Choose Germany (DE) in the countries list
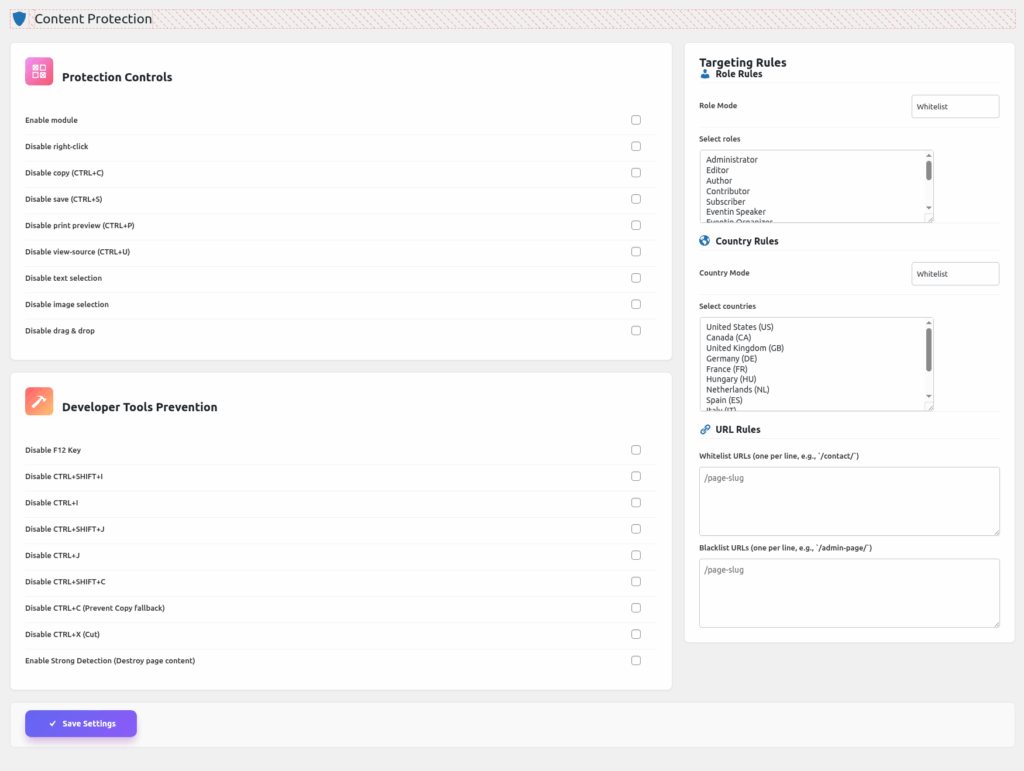Image resolution: width=1024 pixels, height=771 pixels. tap(731, 358)
